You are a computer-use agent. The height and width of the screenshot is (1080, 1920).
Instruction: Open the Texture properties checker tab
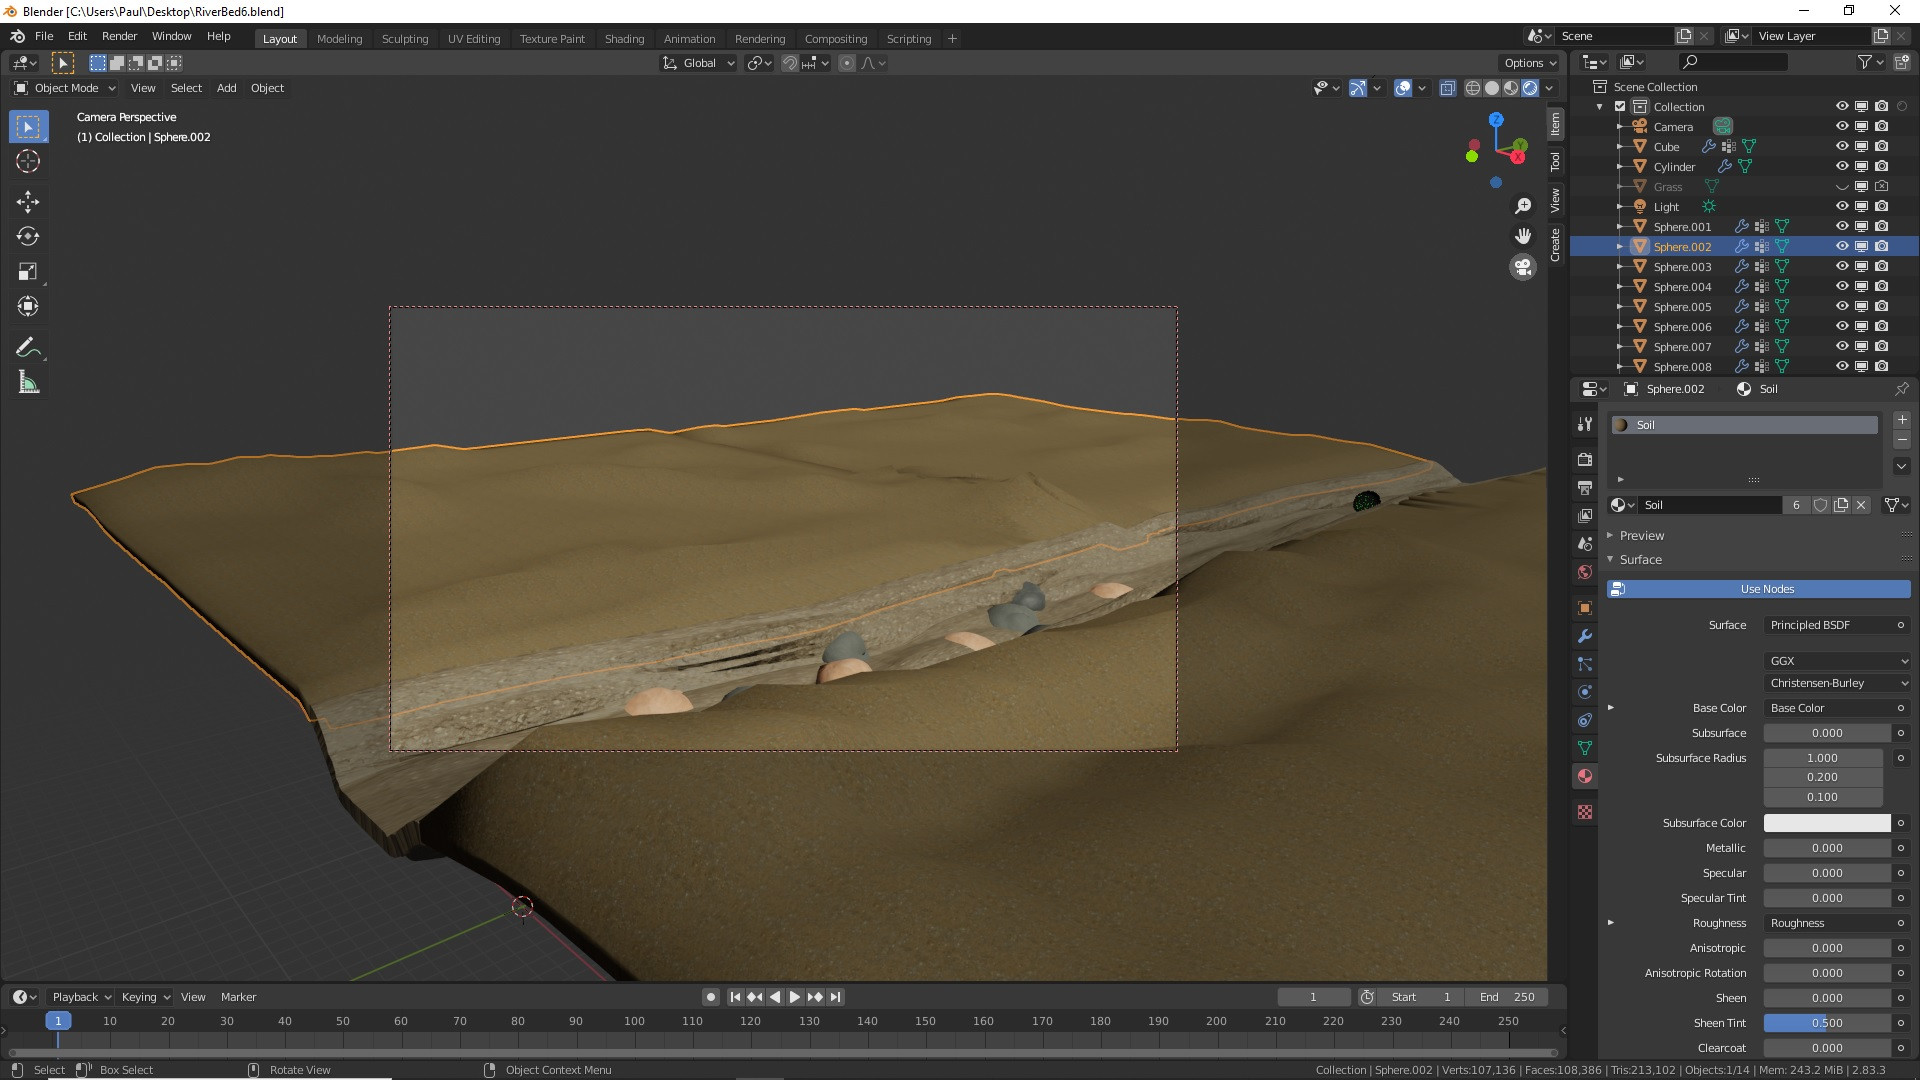(1585, 812)
